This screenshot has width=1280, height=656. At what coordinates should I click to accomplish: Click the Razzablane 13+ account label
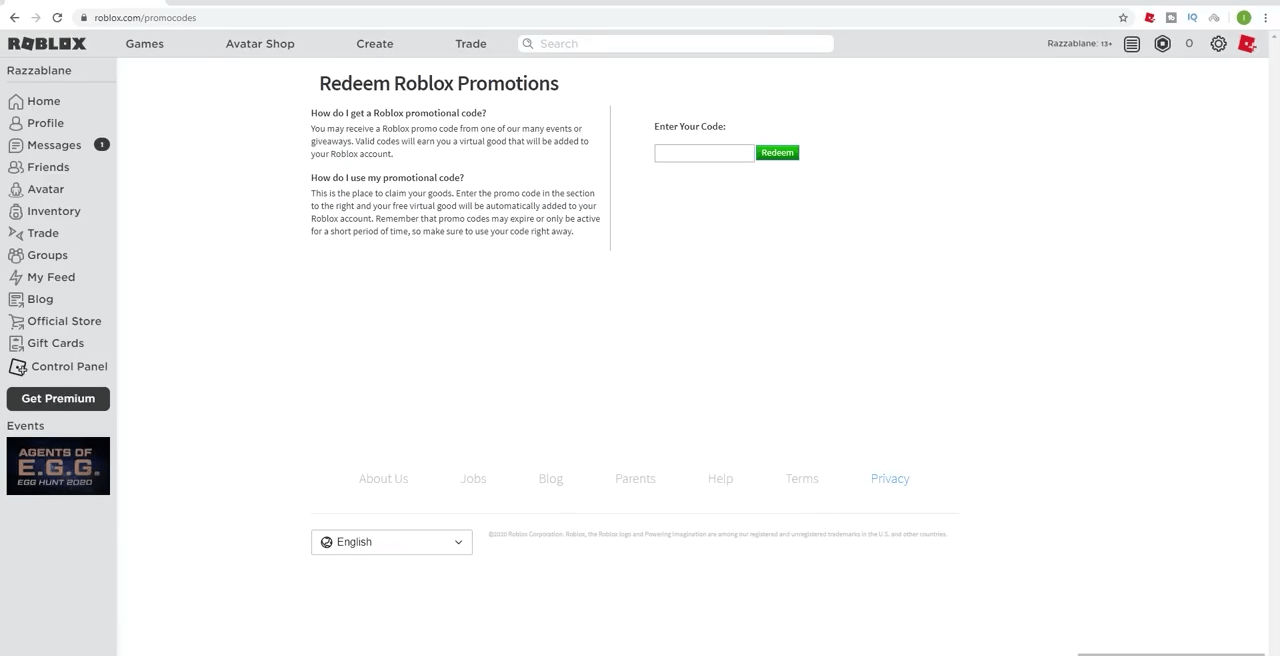(x=1079, y=44)
